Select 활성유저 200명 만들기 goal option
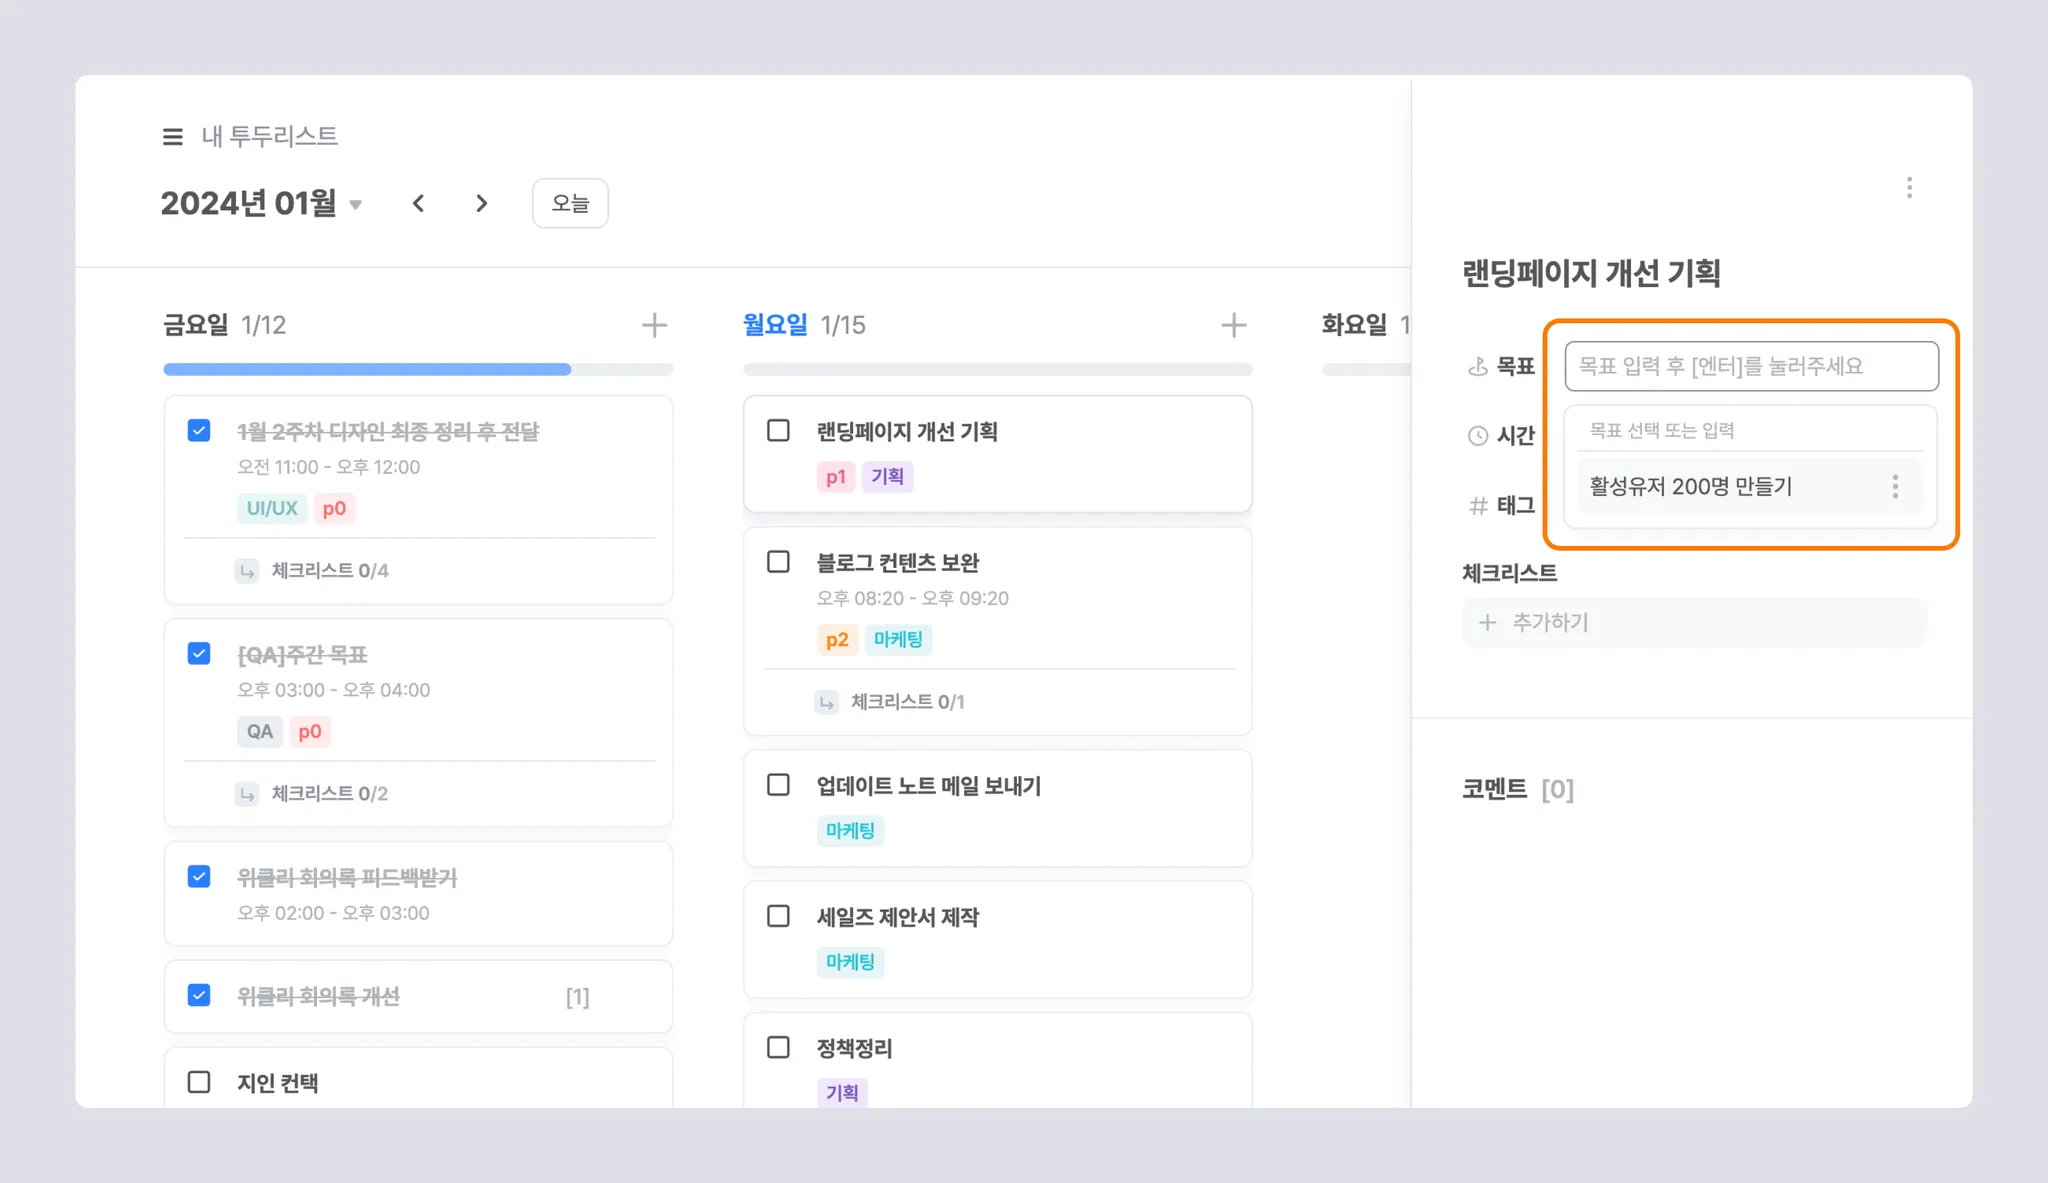The image size is (2048, 1183). pyautogui.click(x=1690, y=487)
